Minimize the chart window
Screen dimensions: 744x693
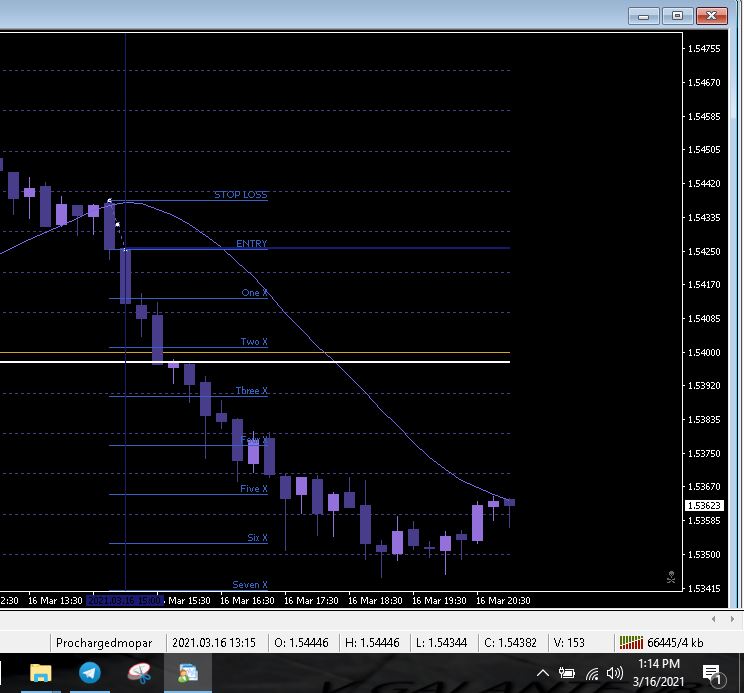pos(643,16)
